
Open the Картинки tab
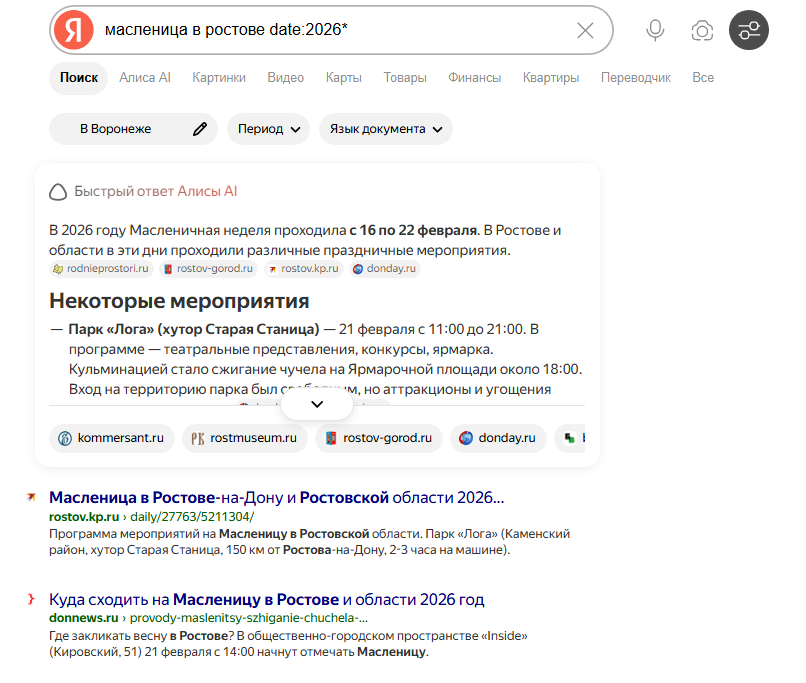(x=219, y=78)
